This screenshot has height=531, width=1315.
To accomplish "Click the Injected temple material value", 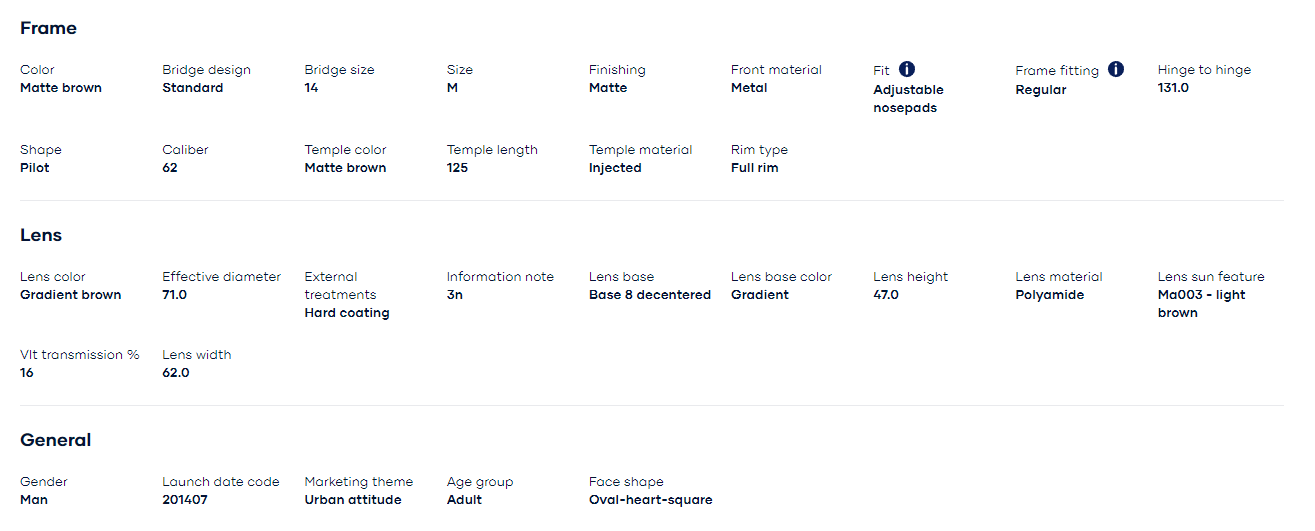I will (615, 168).
